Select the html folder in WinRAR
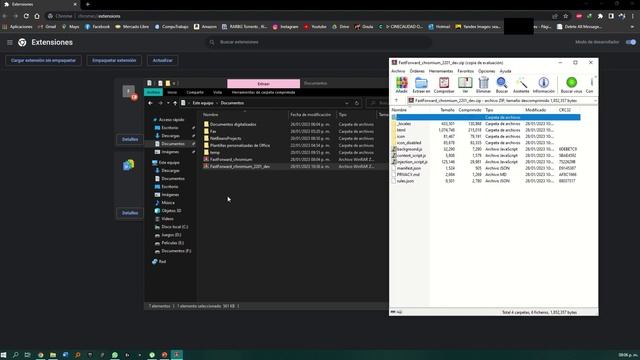This screenshot has width=640, height=360. (402, 130)
